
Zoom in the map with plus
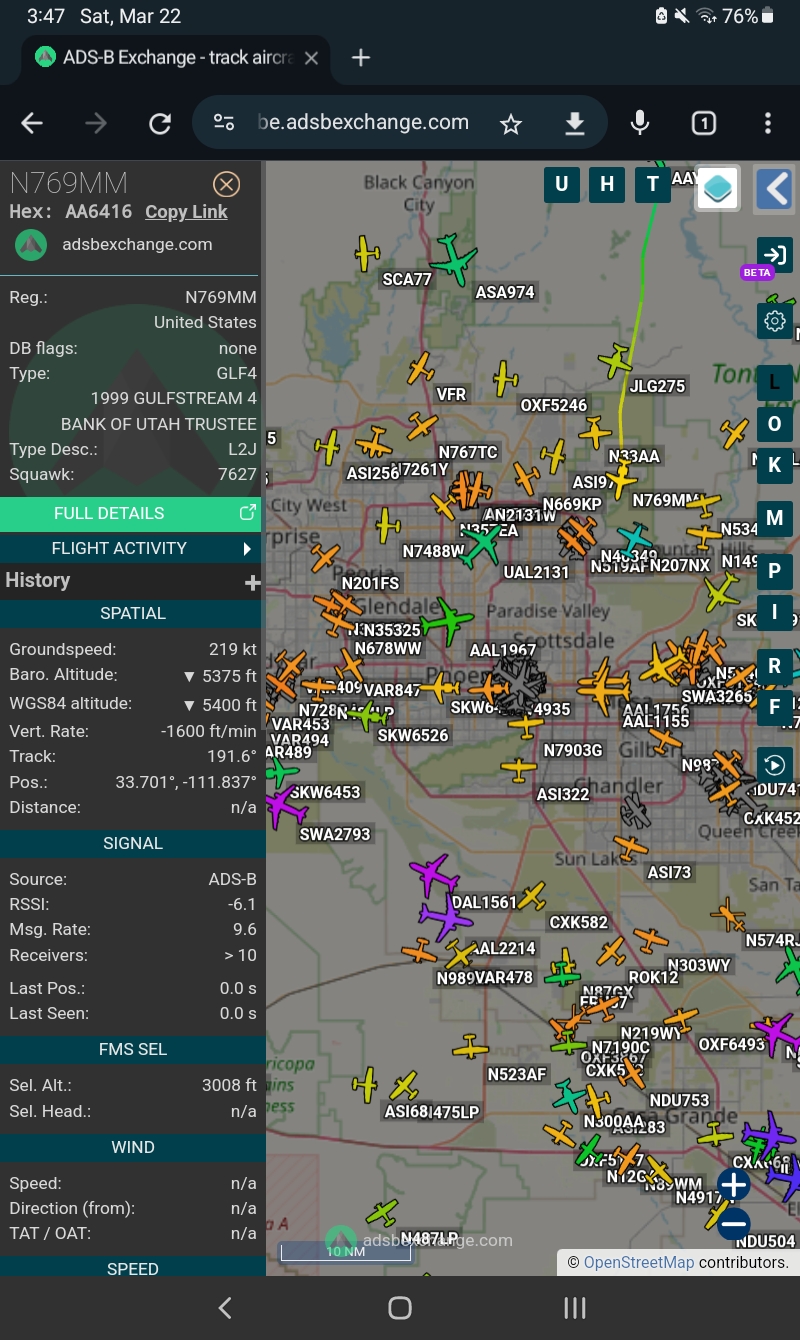coord(734,1185)
